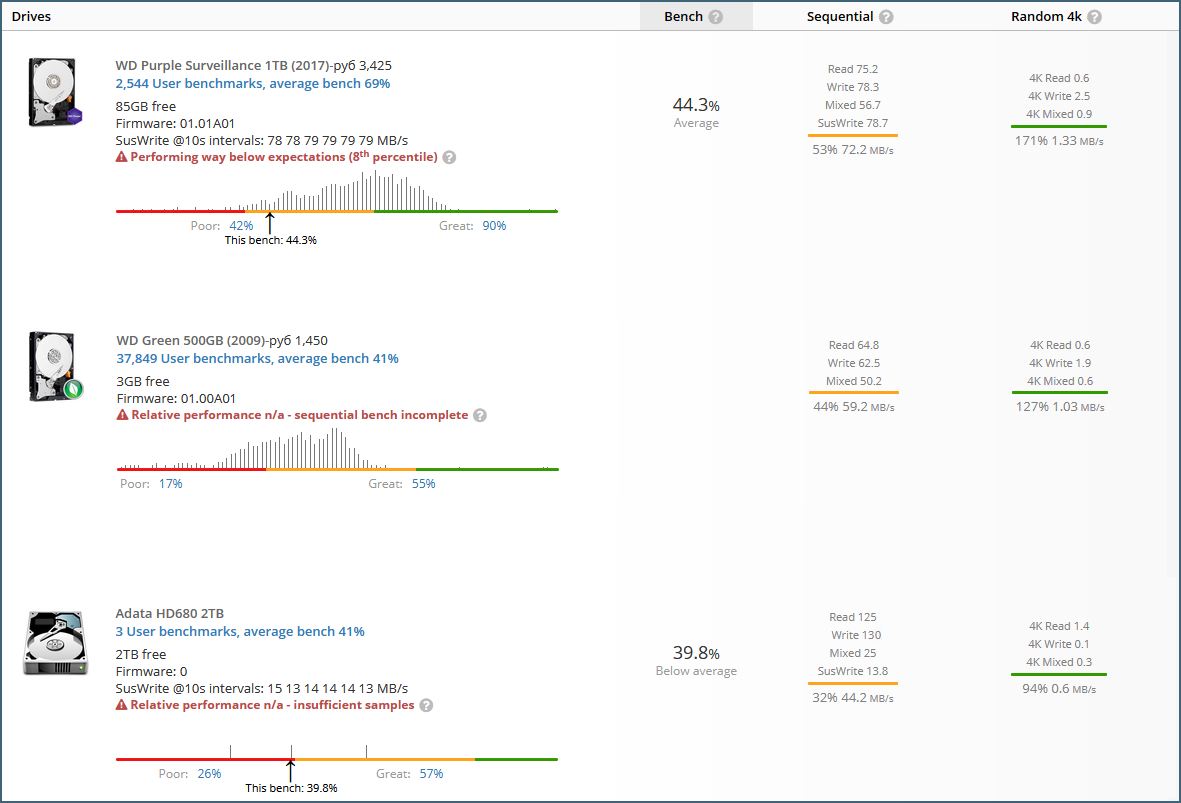Click the WD Purple drive image
This screenshot has height=803, width=1181.
[x=52, y=92]
